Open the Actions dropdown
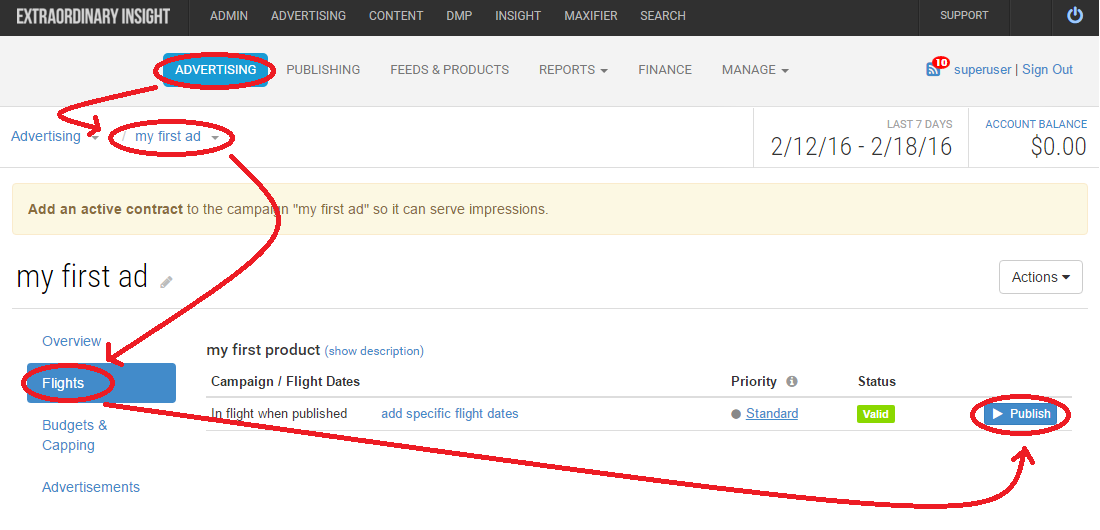This screenshot has height=530, width=1100. pyautogui.click(x=1040, y=277)
